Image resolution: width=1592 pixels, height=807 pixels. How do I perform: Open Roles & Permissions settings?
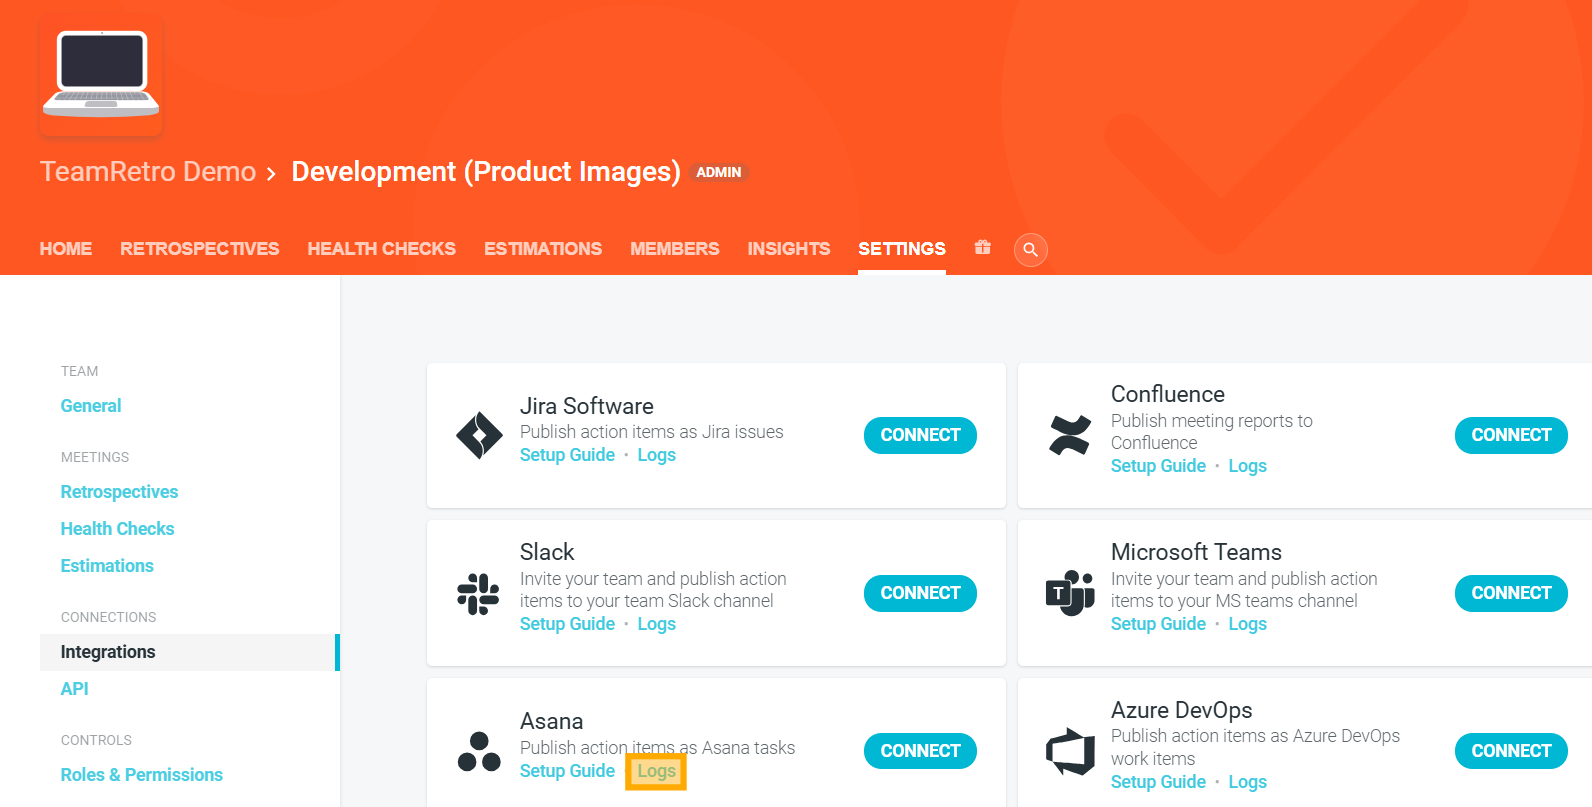(x=142, y=775)
